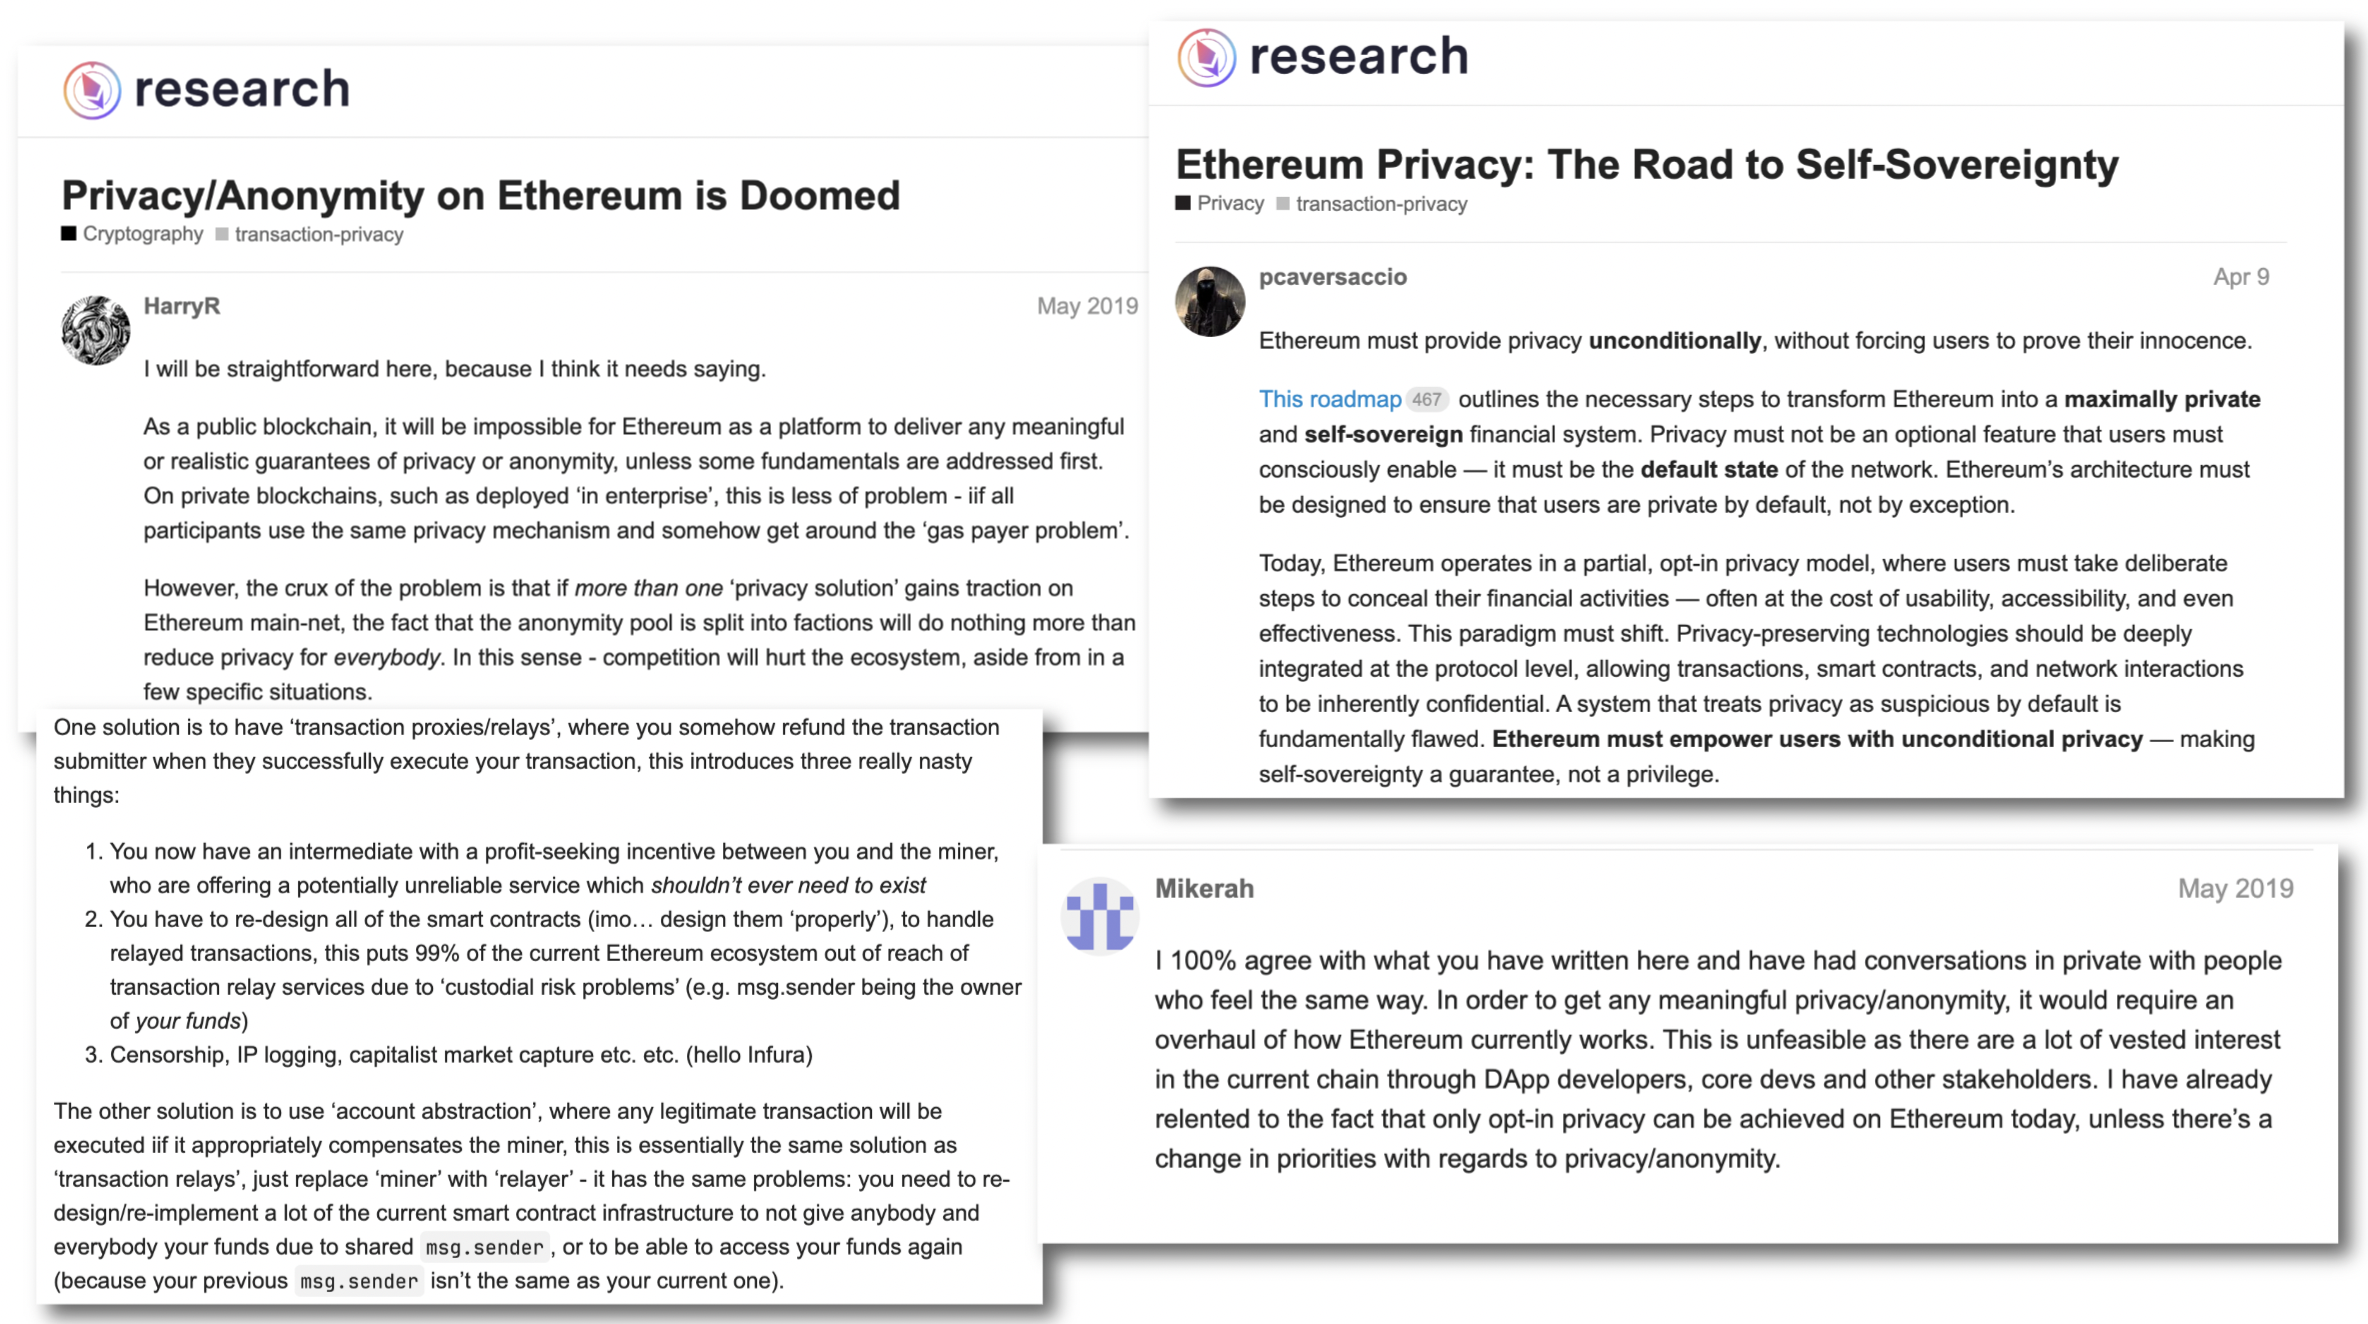Open the HarryR username link
Viewport: 2368px width, 1324px height.
(181, 306)
